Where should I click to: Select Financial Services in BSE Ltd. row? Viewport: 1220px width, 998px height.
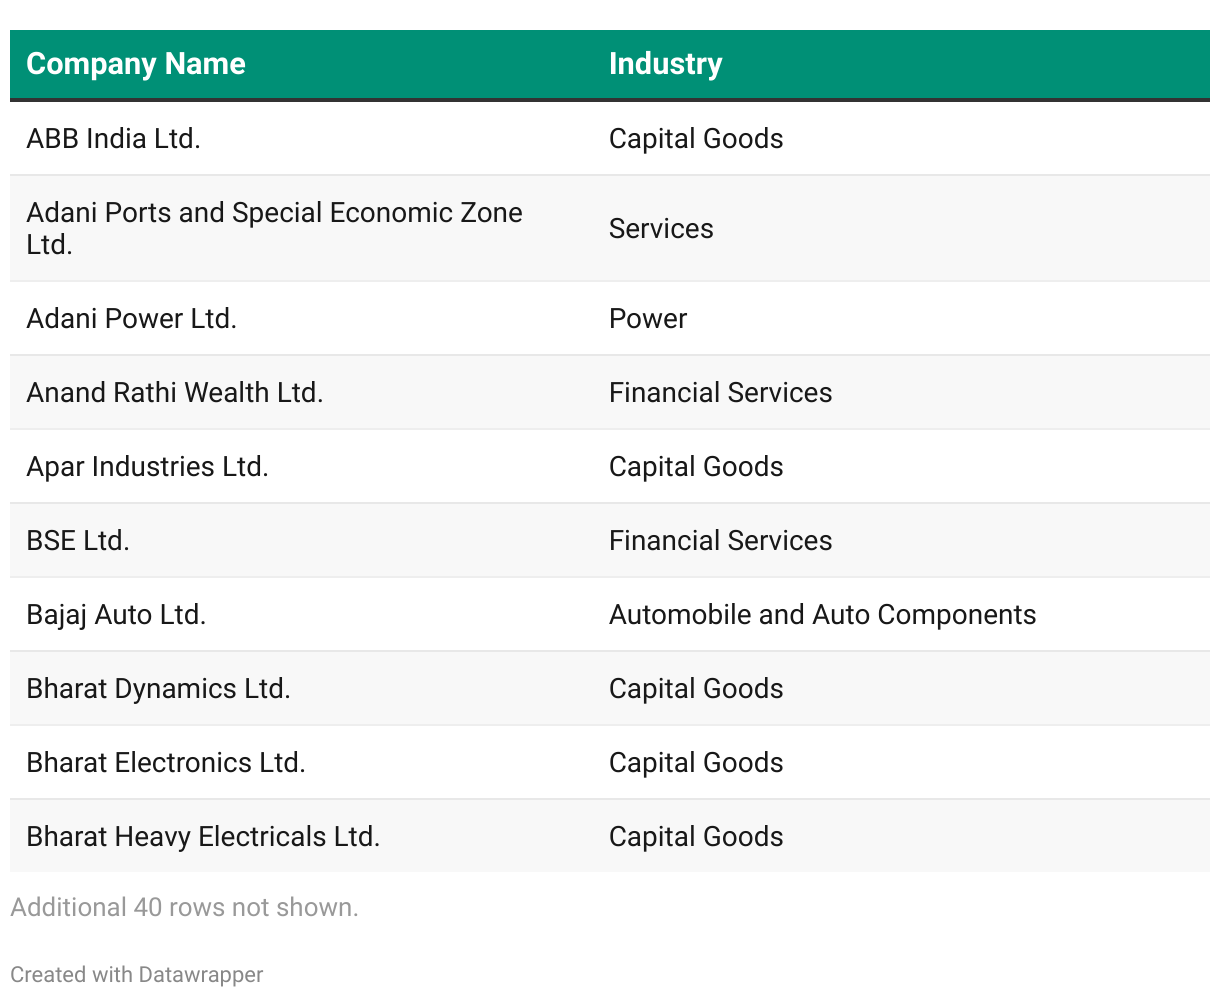[x=720, y=540]
